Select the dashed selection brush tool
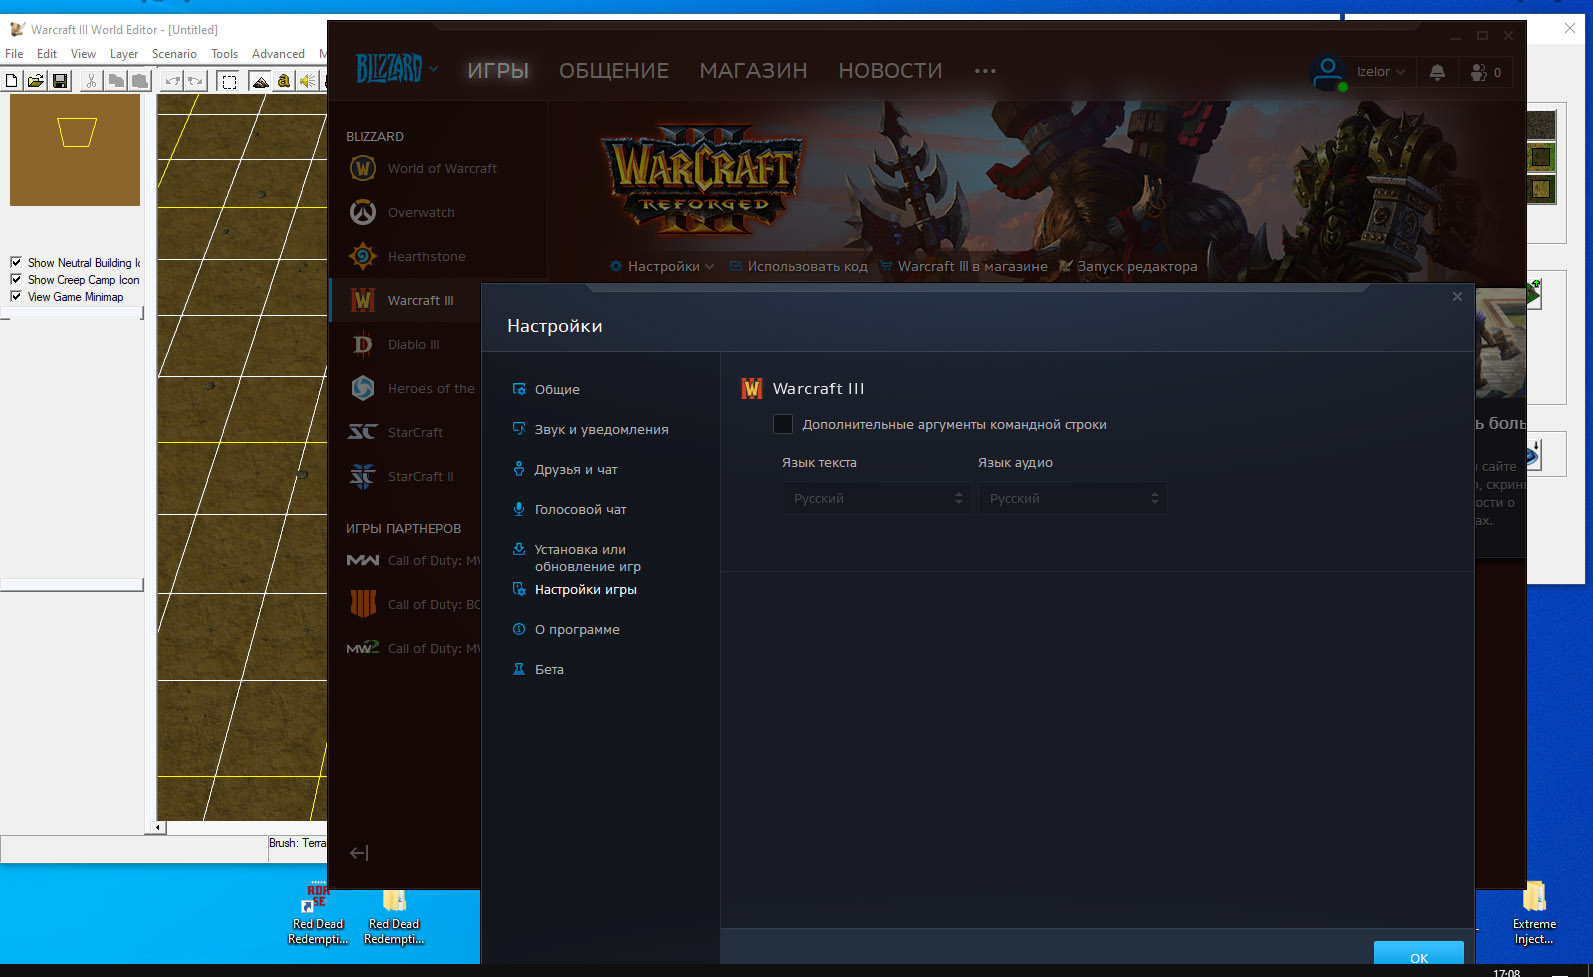Viewport: 1593px width, 977px height. point(229,81)
